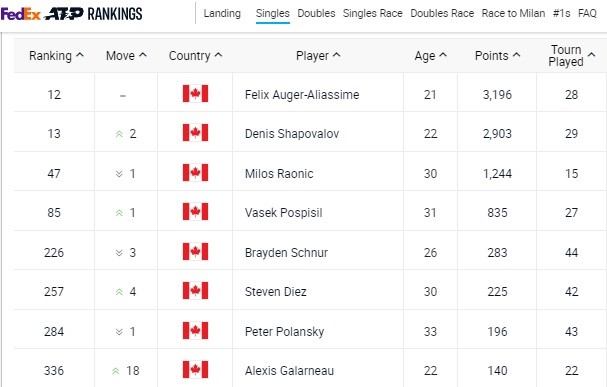
Task: Open the Race to Milan tab
Action: [513, 14]
